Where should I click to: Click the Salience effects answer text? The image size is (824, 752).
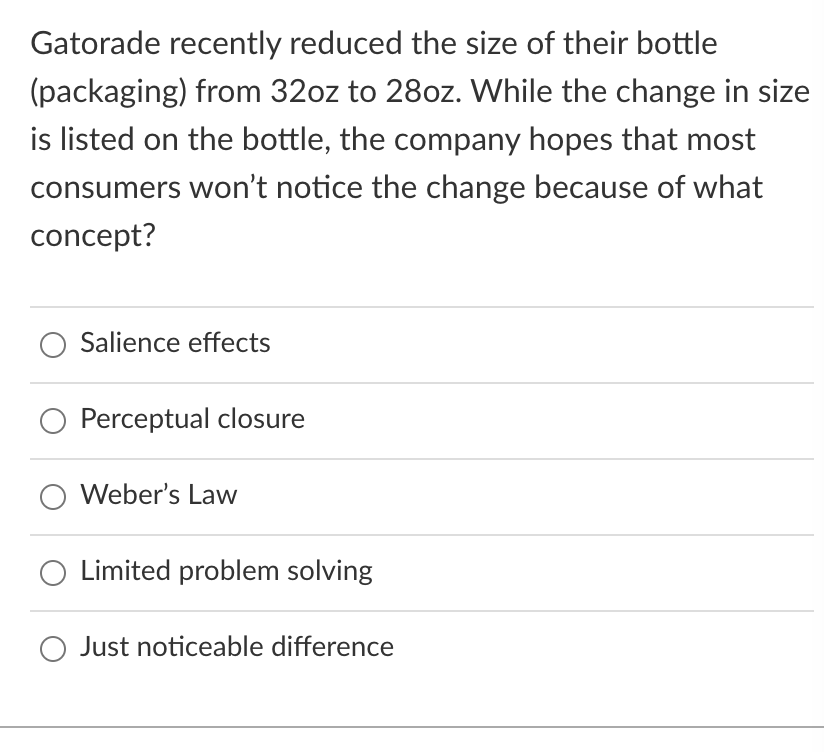175,343
